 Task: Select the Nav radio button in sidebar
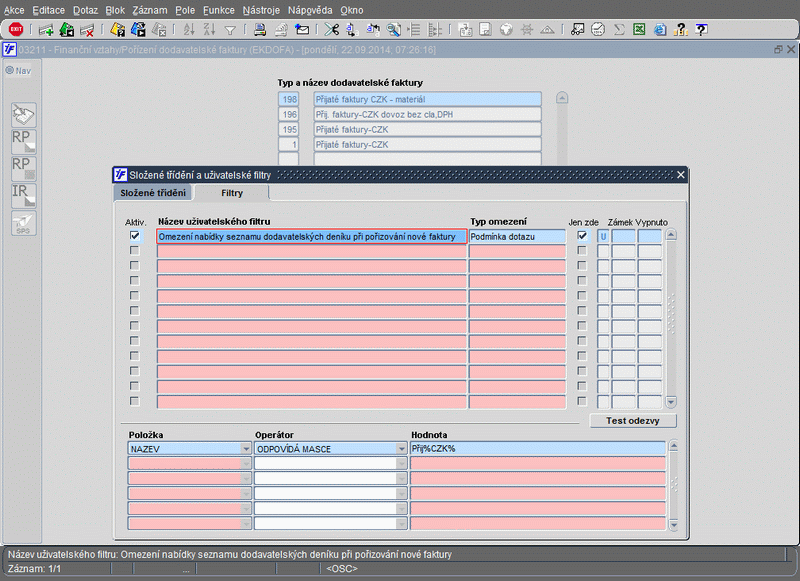[10, 70]
